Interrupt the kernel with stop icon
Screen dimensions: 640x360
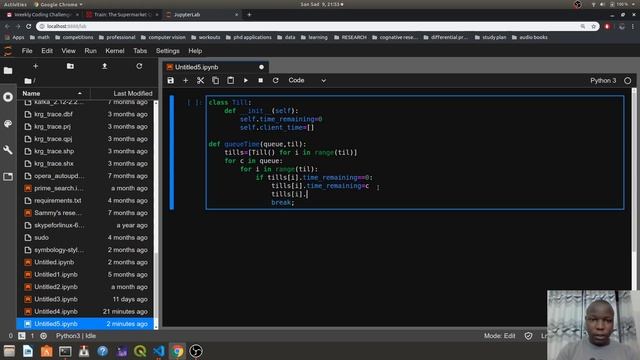[x=260, y=80]
